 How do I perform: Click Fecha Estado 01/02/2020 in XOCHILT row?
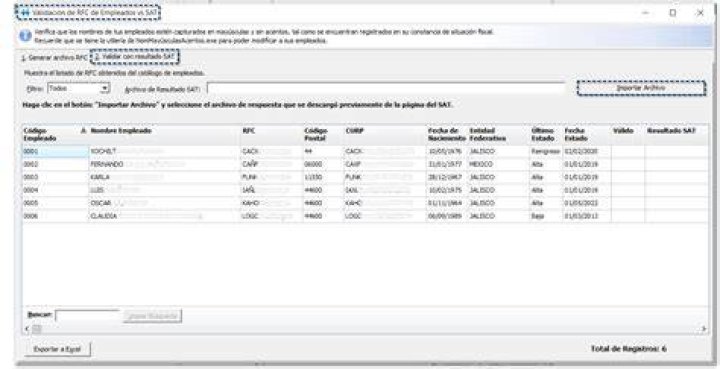point(587,151)
